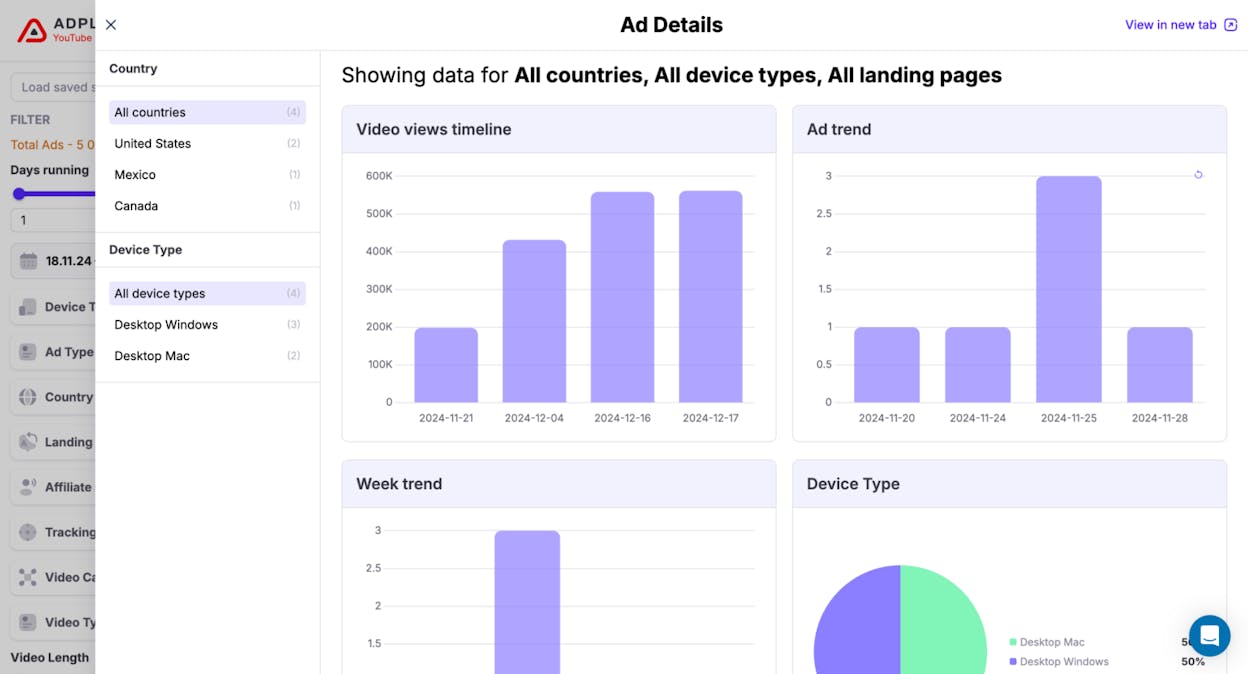Click the 2024-11-21 bar in Video views timeline

coord(446,365)
